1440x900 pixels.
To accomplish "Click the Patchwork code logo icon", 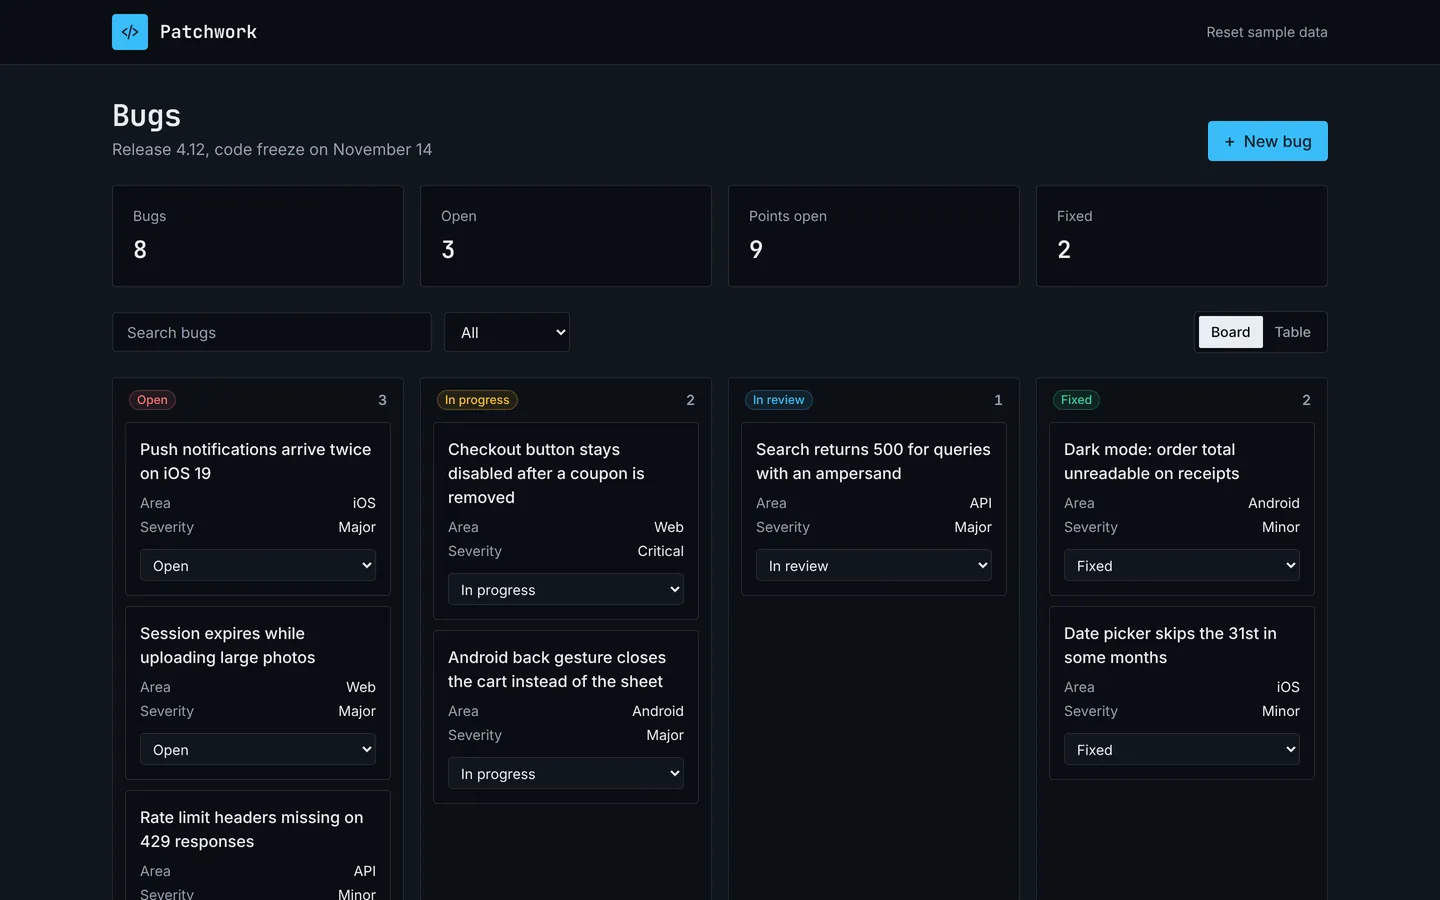I will click(x=130, y=32).
